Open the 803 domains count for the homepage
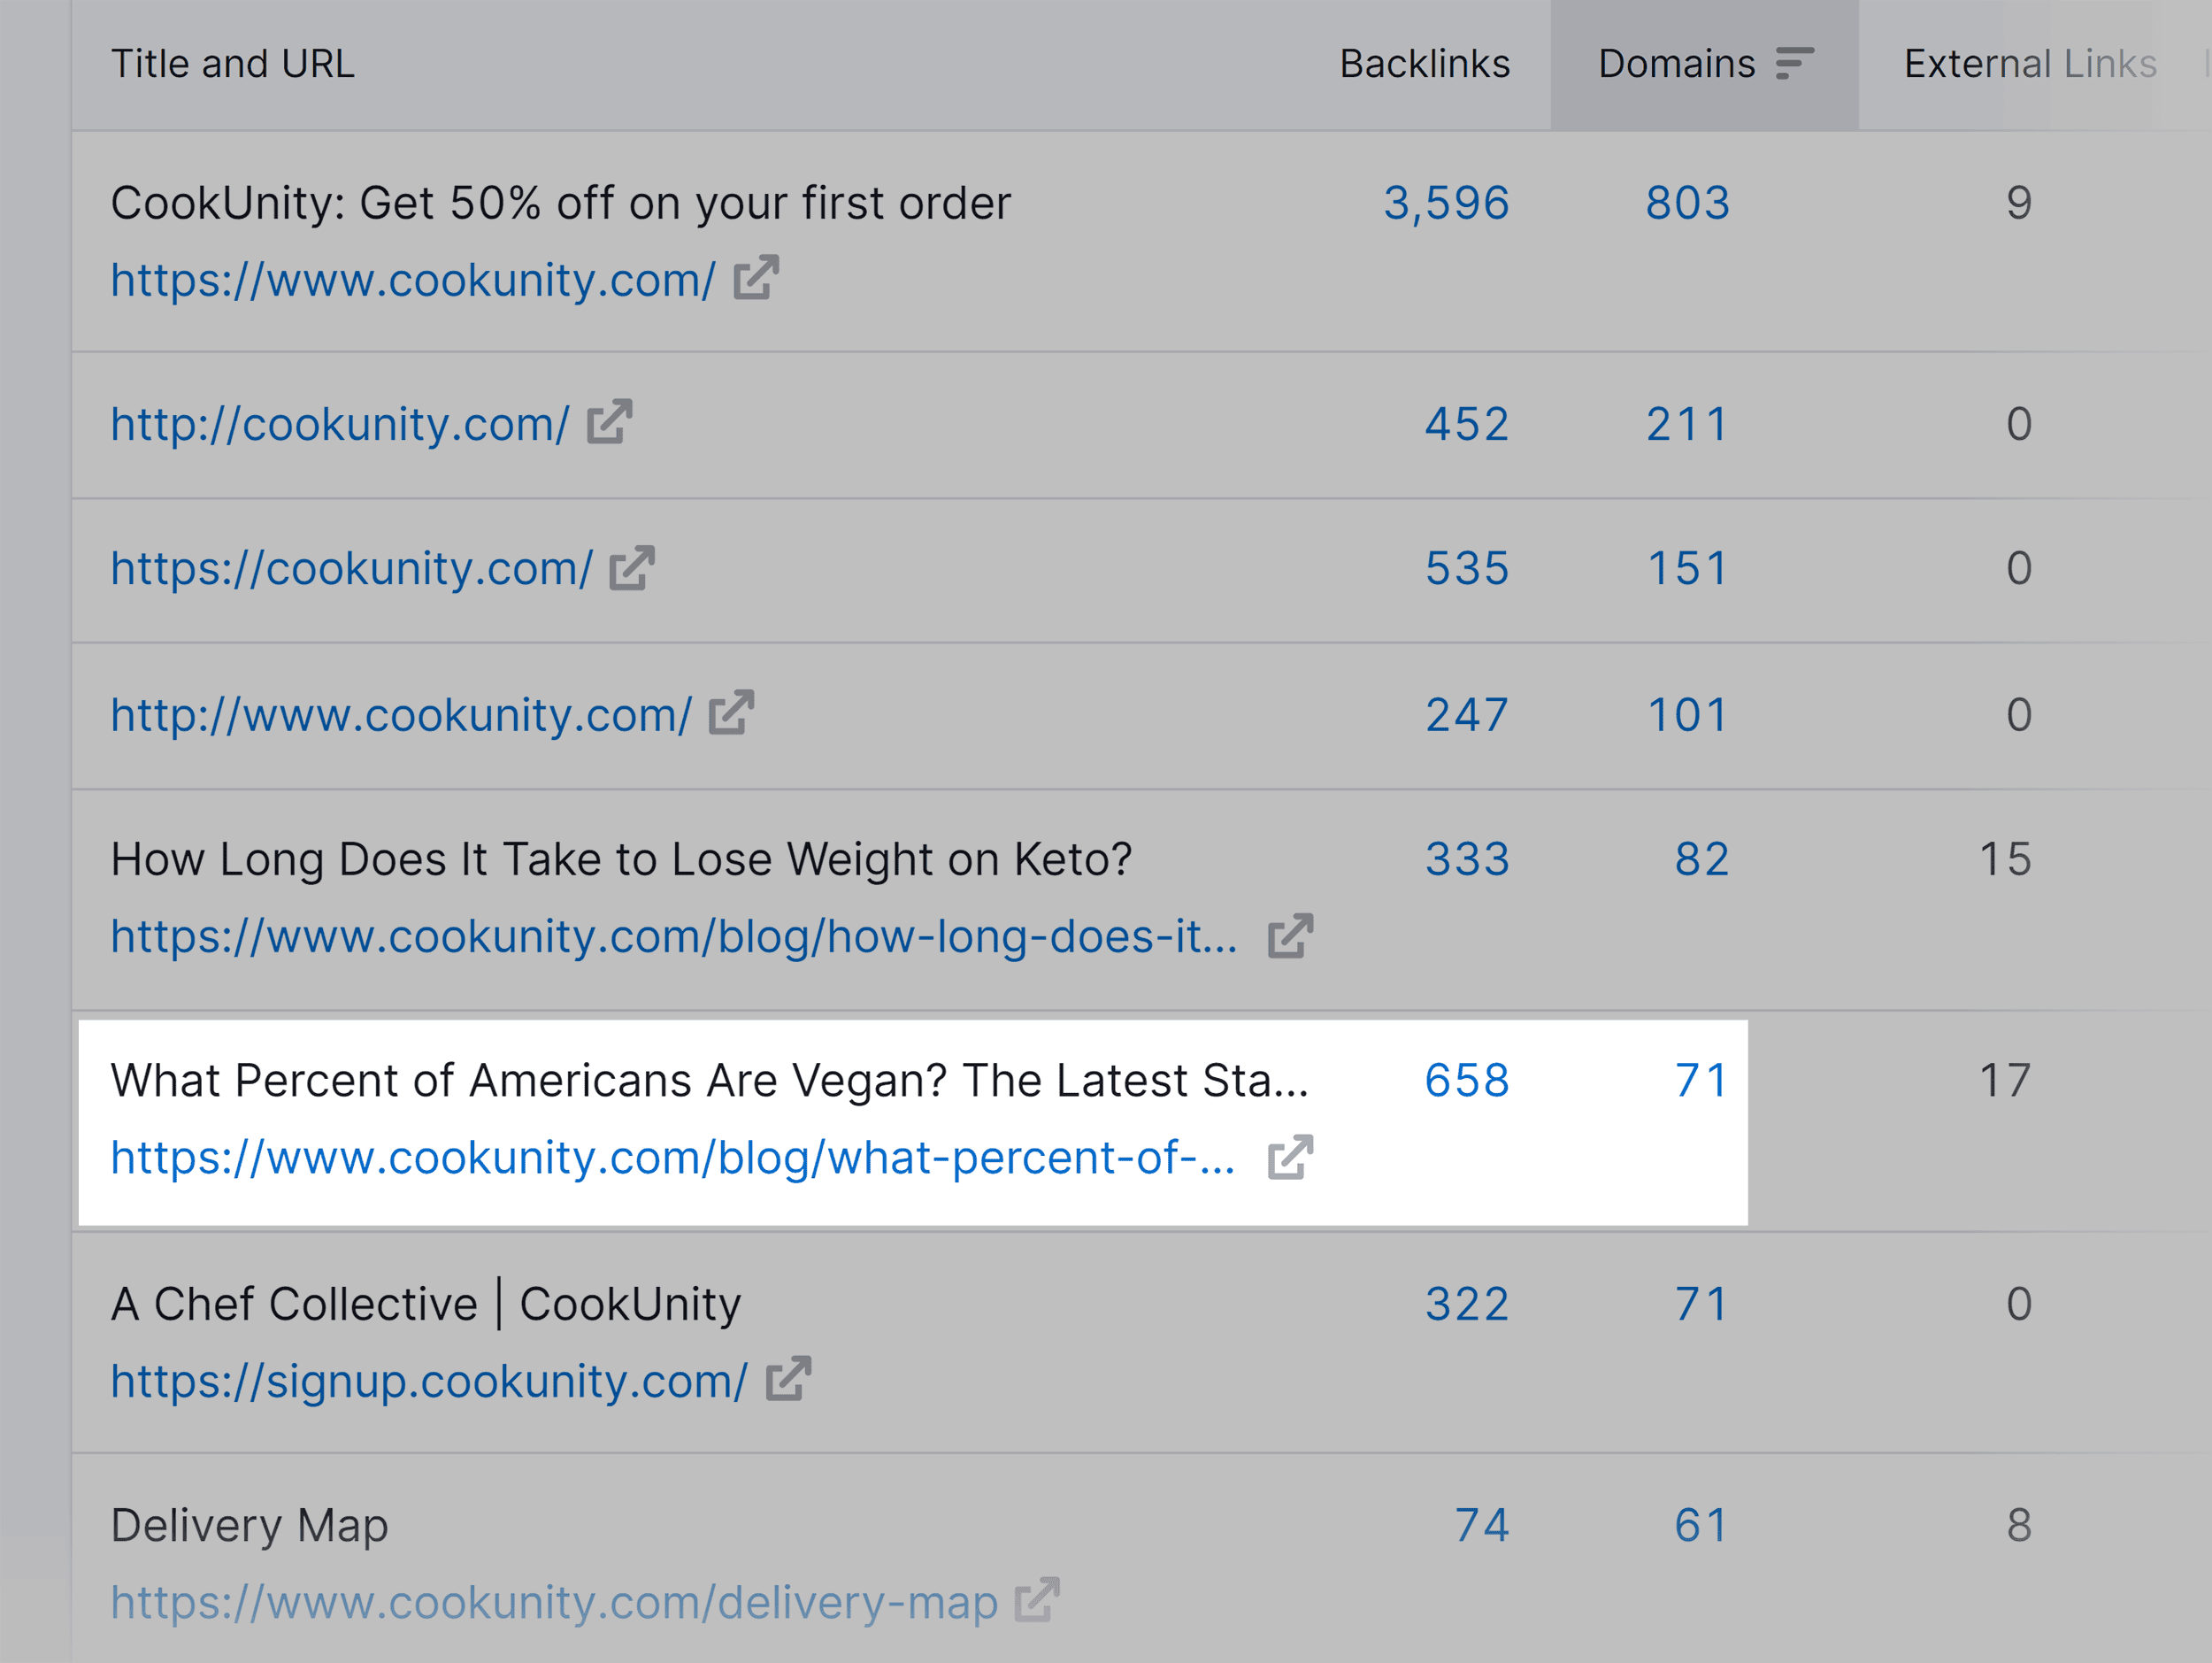This screenshot has width=2212, height=1663. click(1688, 203)
